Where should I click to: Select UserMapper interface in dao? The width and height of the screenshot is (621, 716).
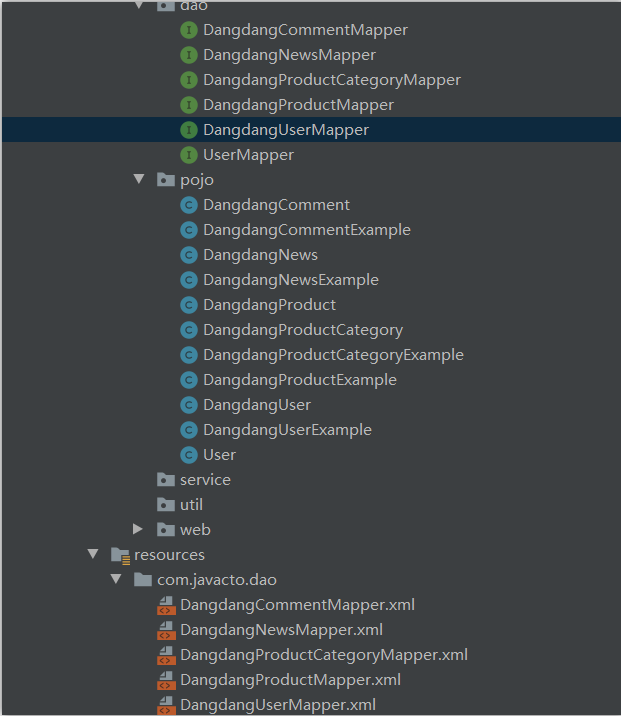248,155
